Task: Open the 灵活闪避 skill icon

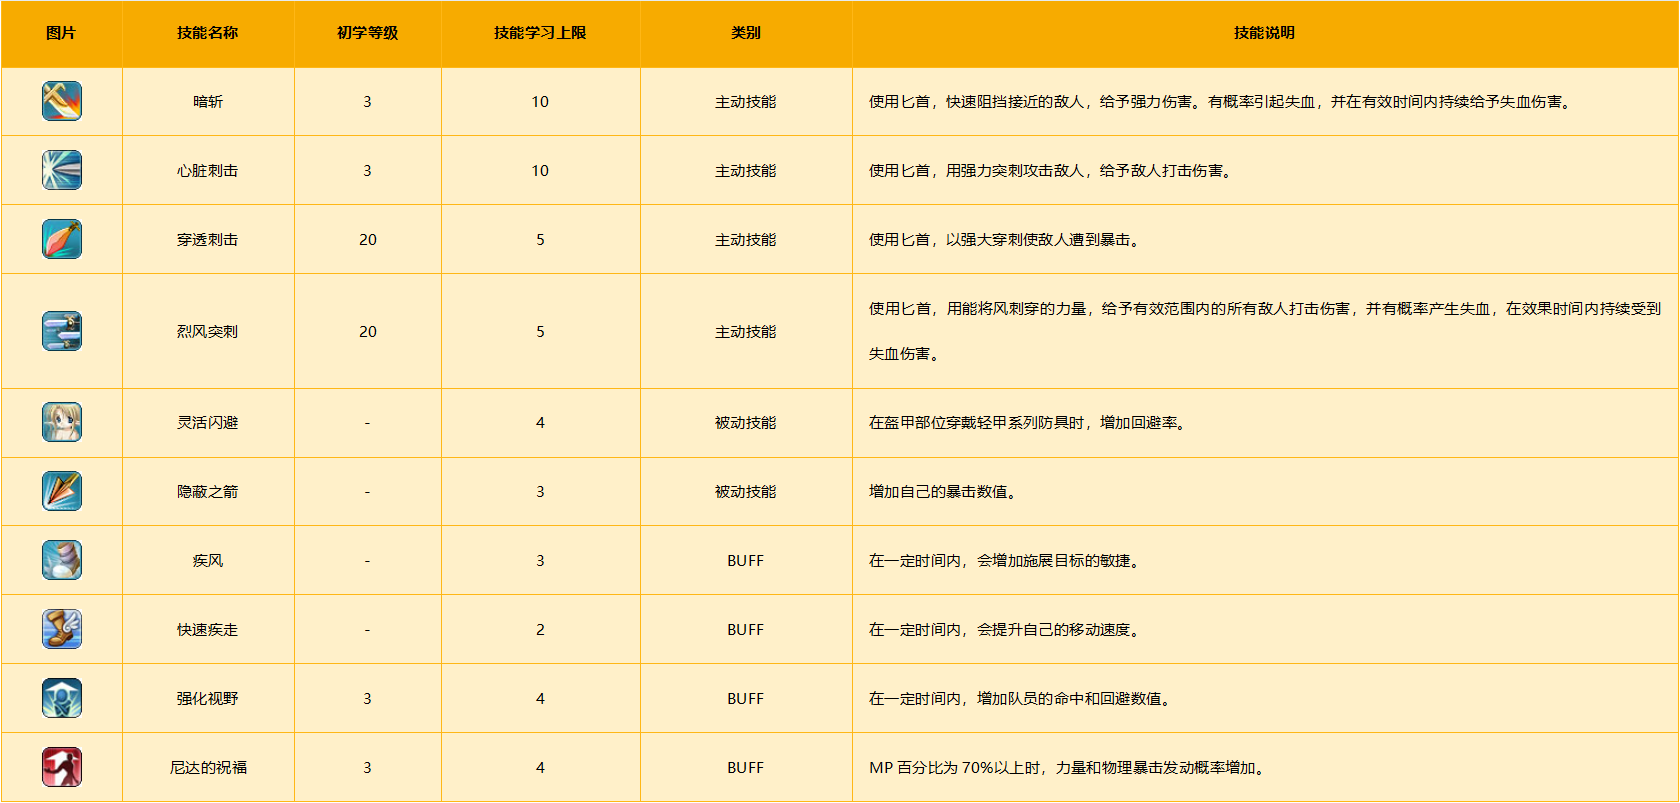Action: point(62,423)
